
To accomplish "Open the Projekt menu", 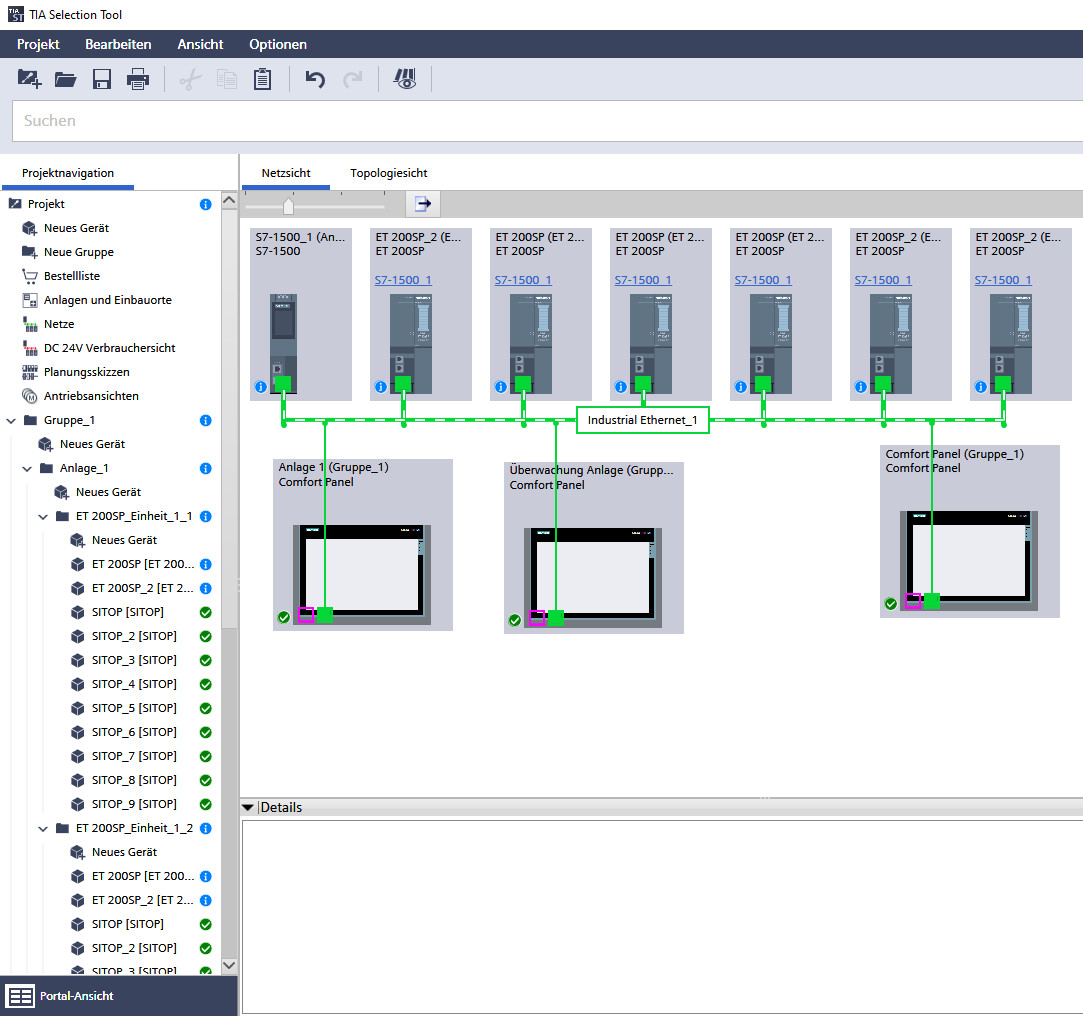I will coord(38,44).
